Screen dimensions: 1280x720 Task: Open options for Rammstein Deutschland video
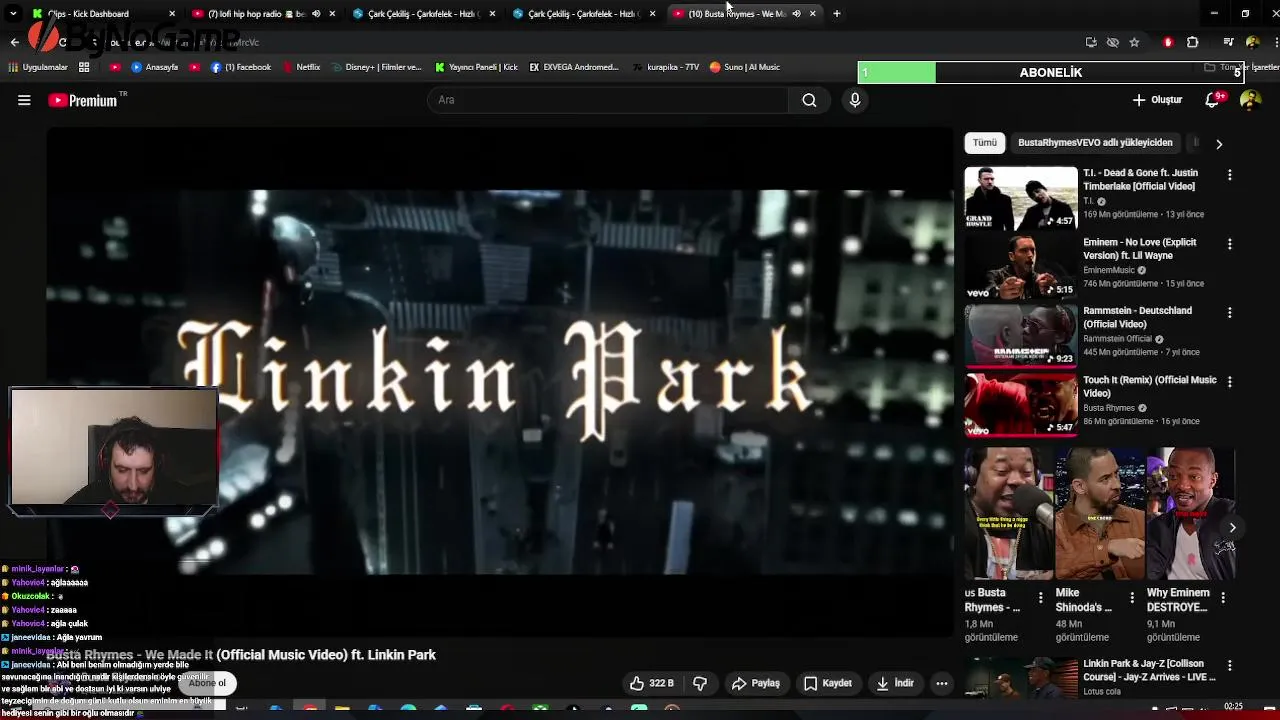coord(1229,312)
